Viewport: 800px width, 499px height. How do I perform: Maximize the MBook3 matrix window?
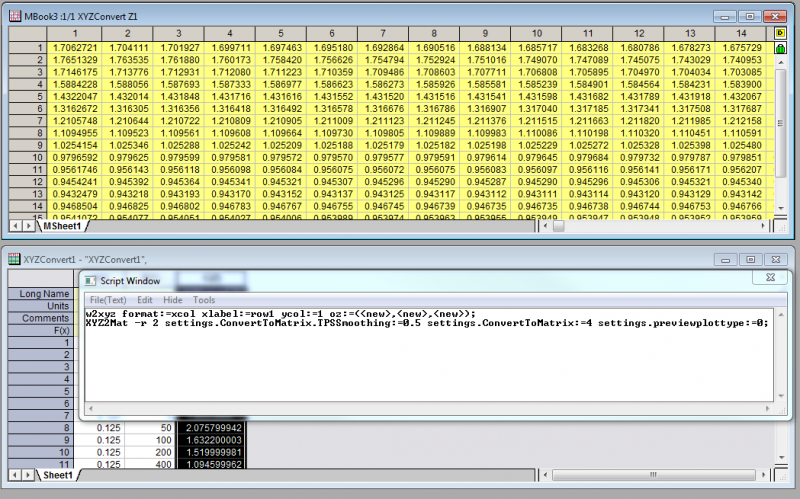[x=749, y=17]
